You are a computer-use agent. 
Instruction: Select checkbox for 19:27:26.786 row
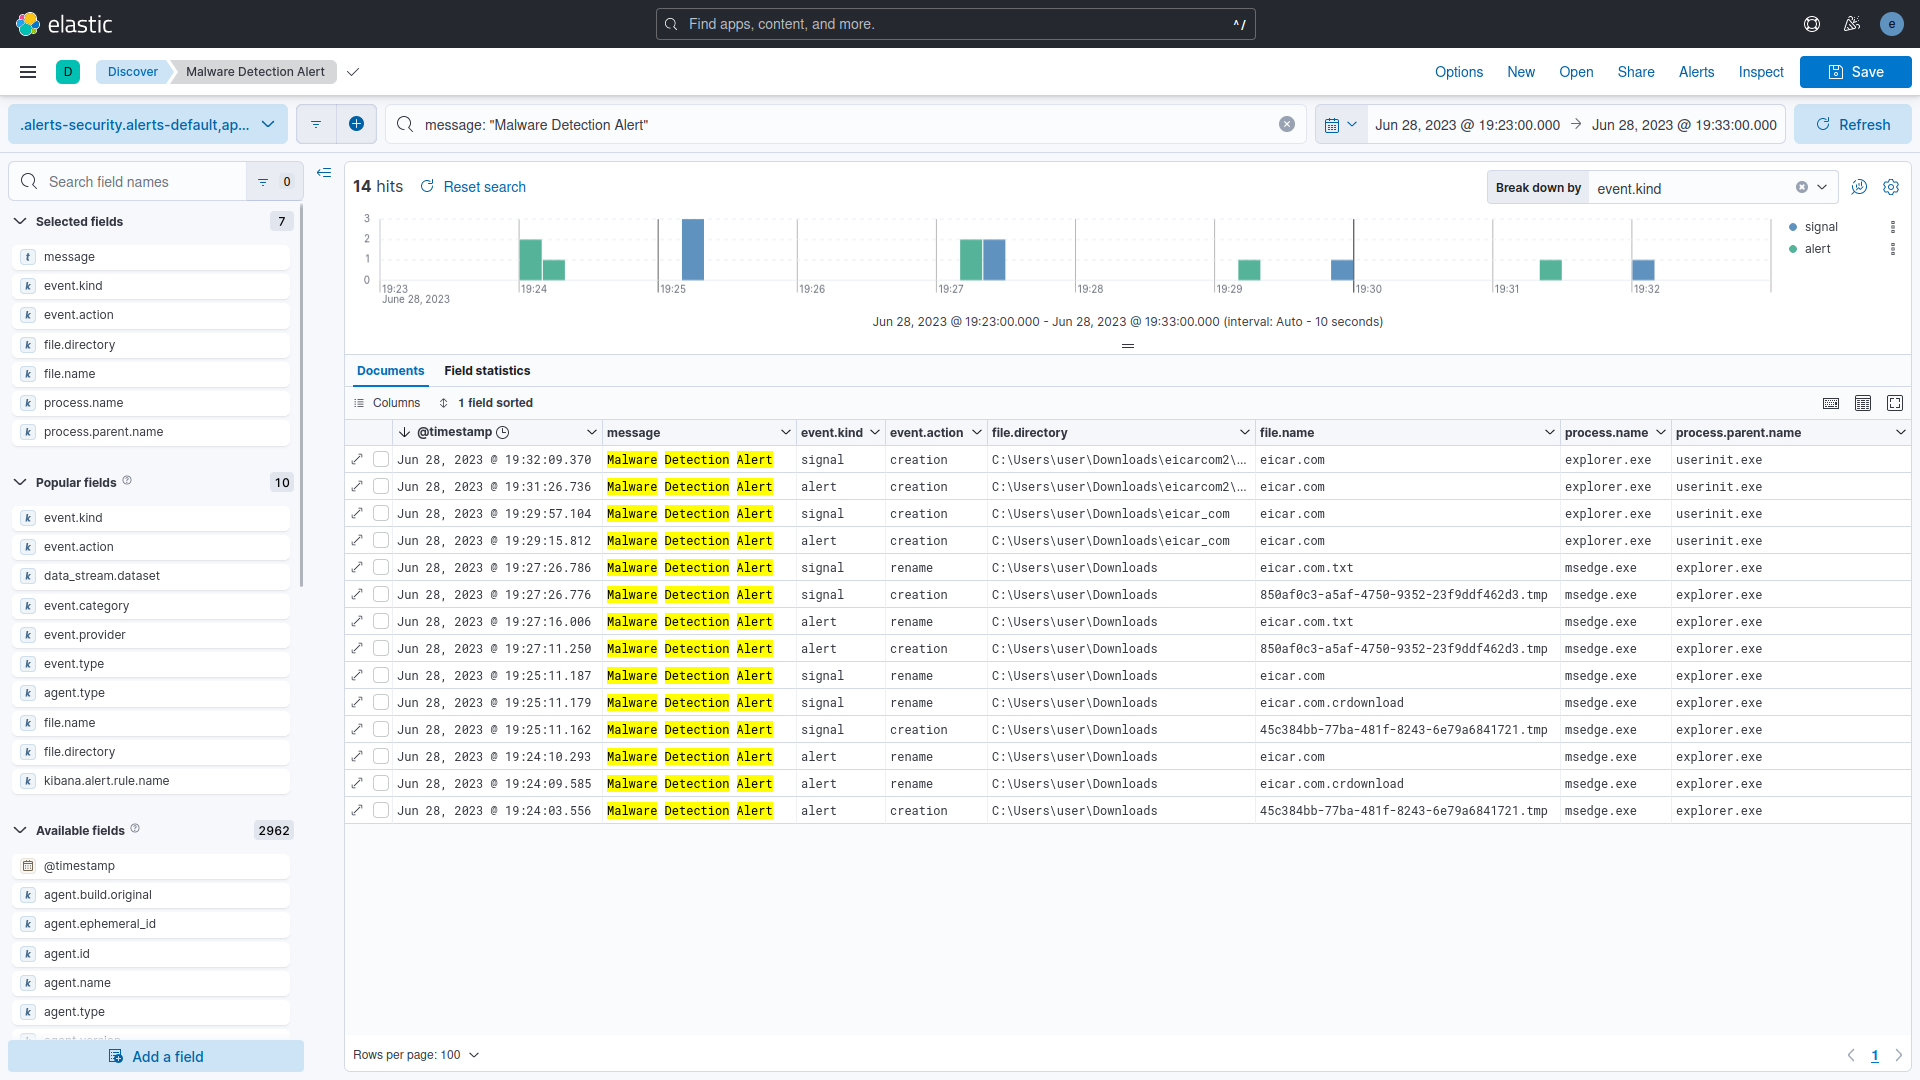click(381, 568)
